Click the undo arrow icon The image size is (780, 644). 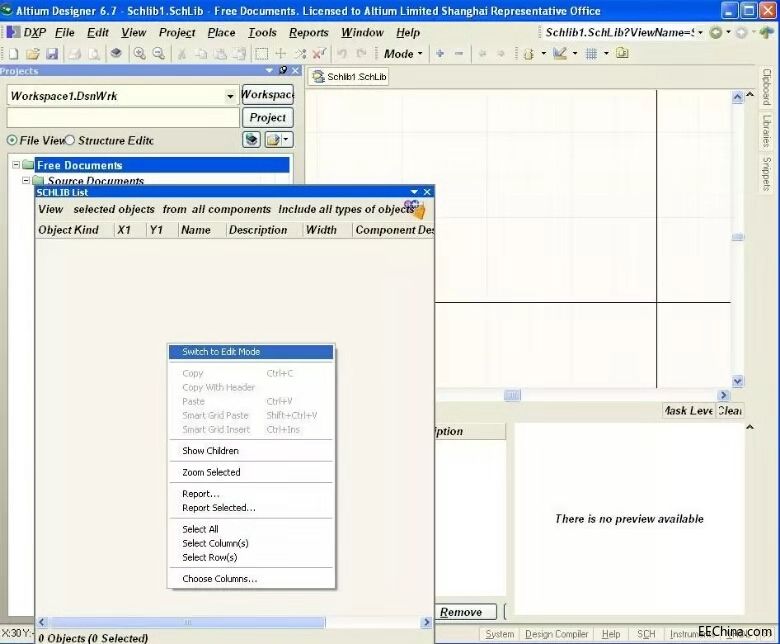pyautogui.click(x=342, y=54)
